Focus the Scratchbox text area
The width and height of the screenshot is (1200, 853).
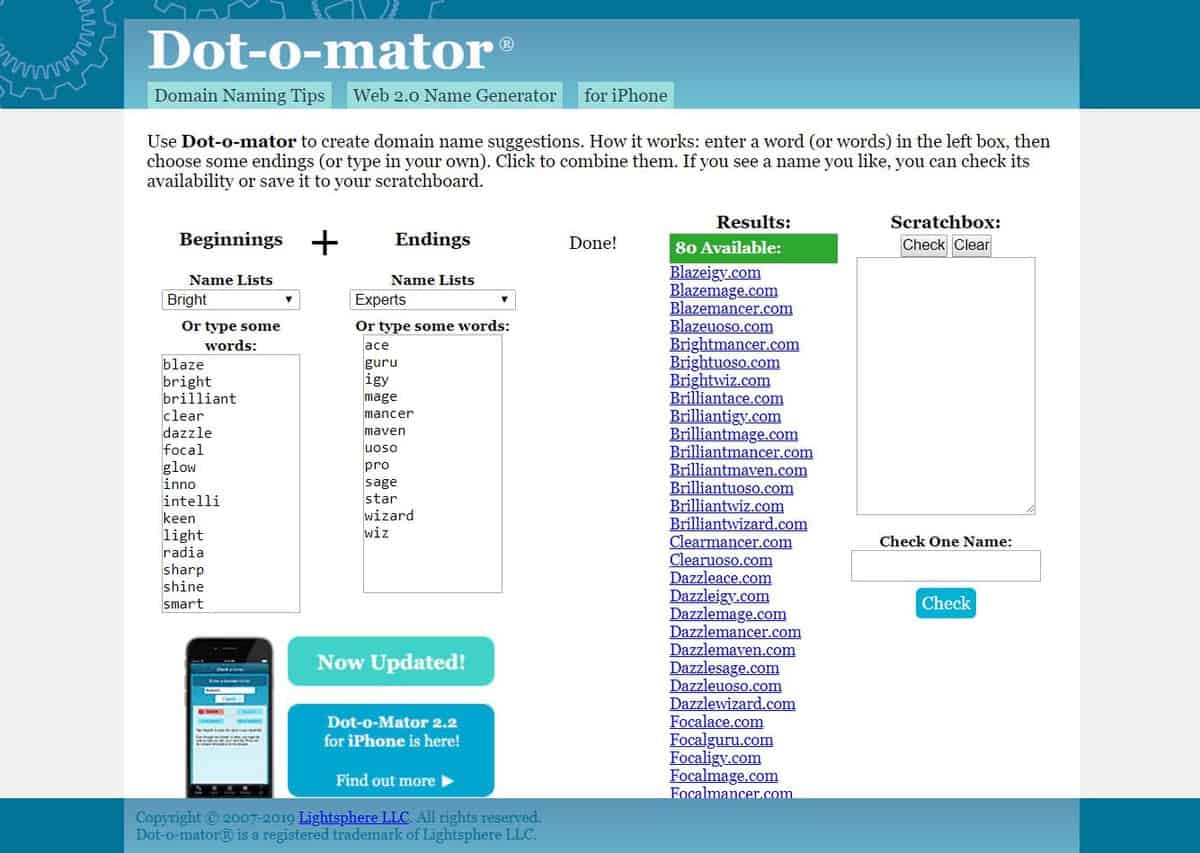pyautogui.click(x=946, y=386)
